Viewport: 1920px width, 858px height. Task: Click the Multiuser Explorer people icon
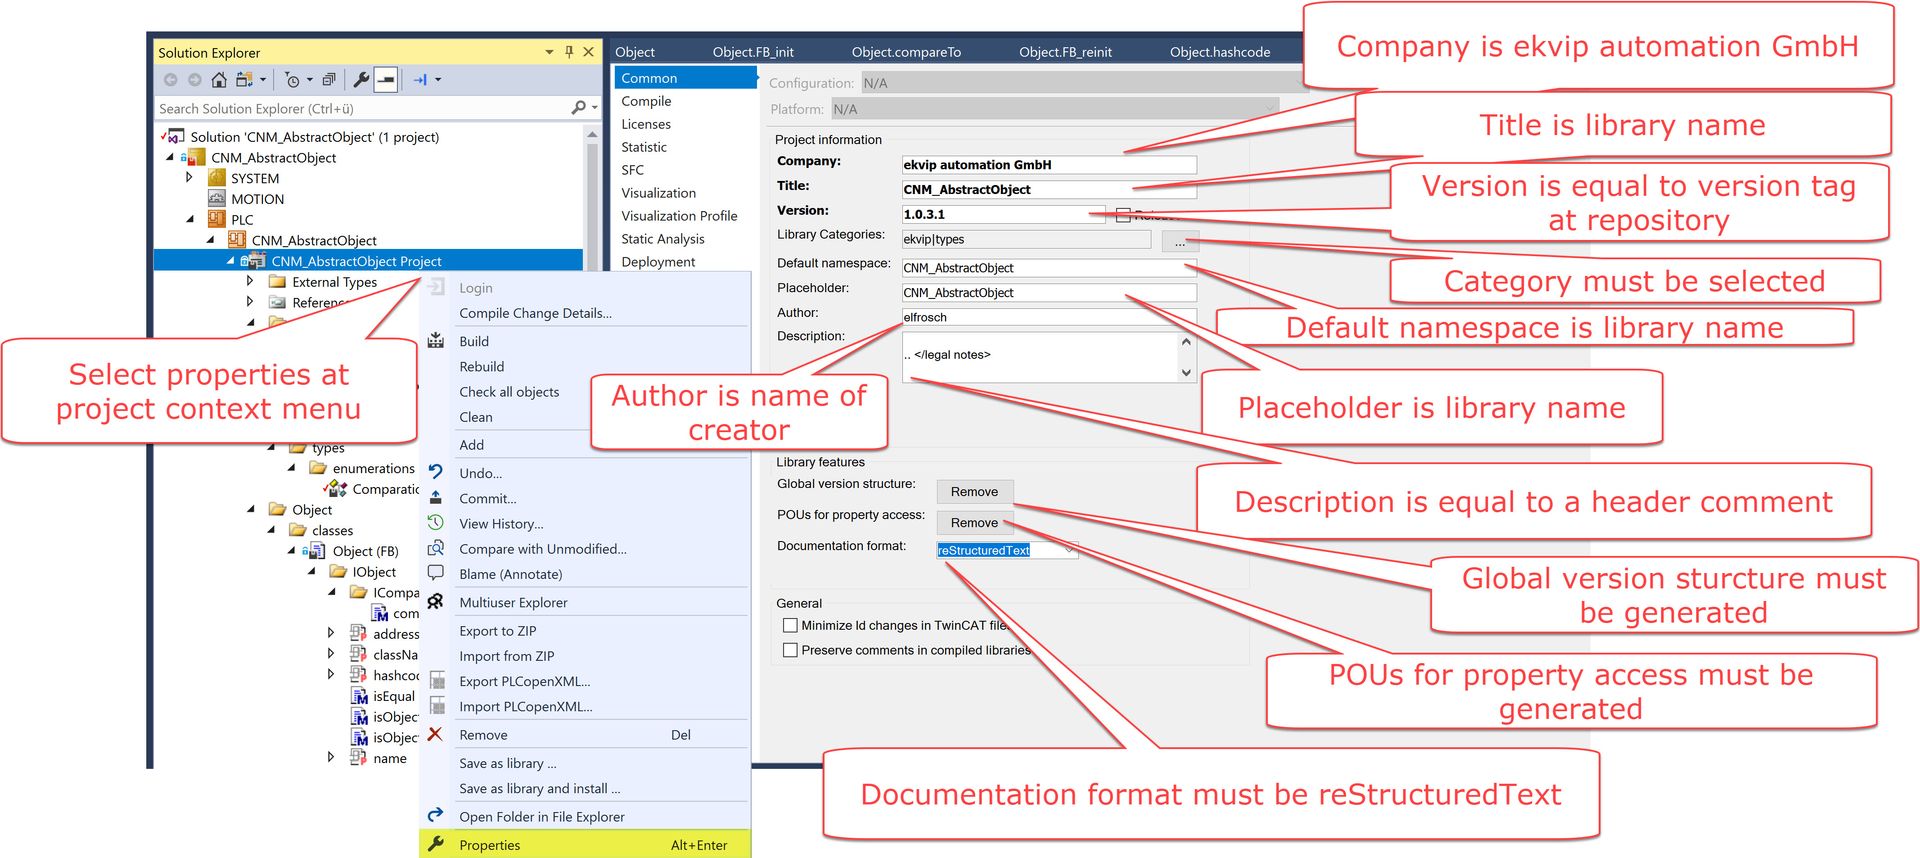click(x=436, y=602)
